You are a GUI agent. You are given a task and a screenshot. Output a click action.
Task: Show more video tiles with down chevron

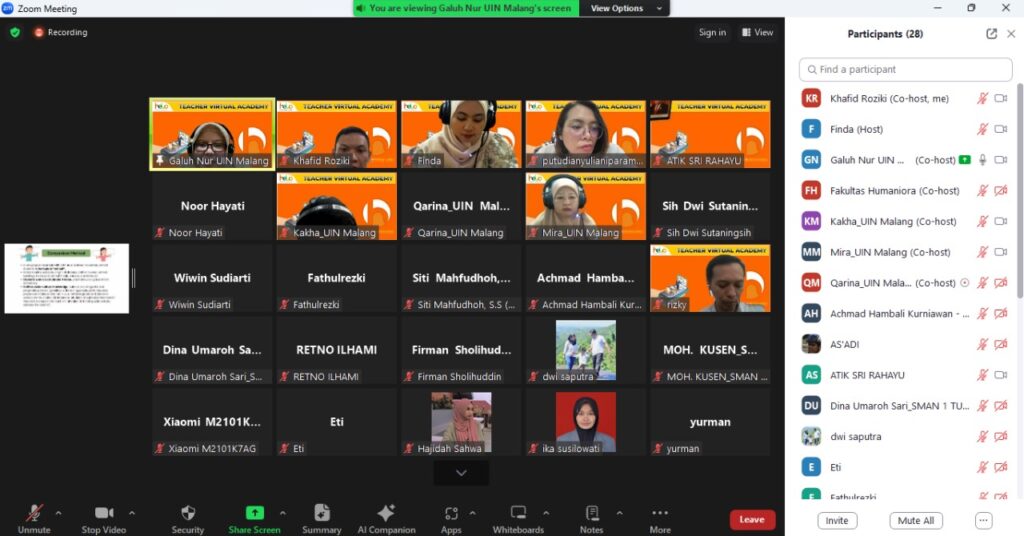pyautogui.click(x=461, y=473)
